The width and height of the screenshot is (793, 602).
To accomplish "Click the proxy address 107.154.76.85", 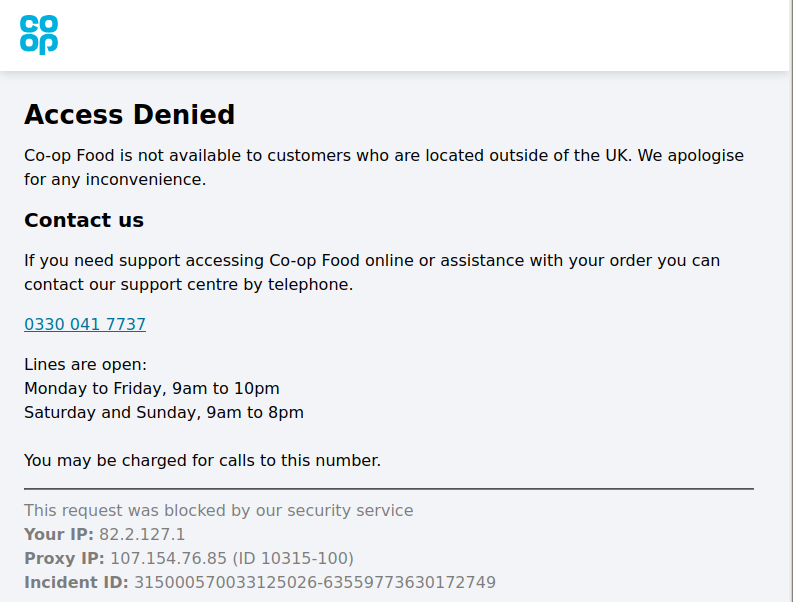I will pyautogui.click(x=170, y=559).
